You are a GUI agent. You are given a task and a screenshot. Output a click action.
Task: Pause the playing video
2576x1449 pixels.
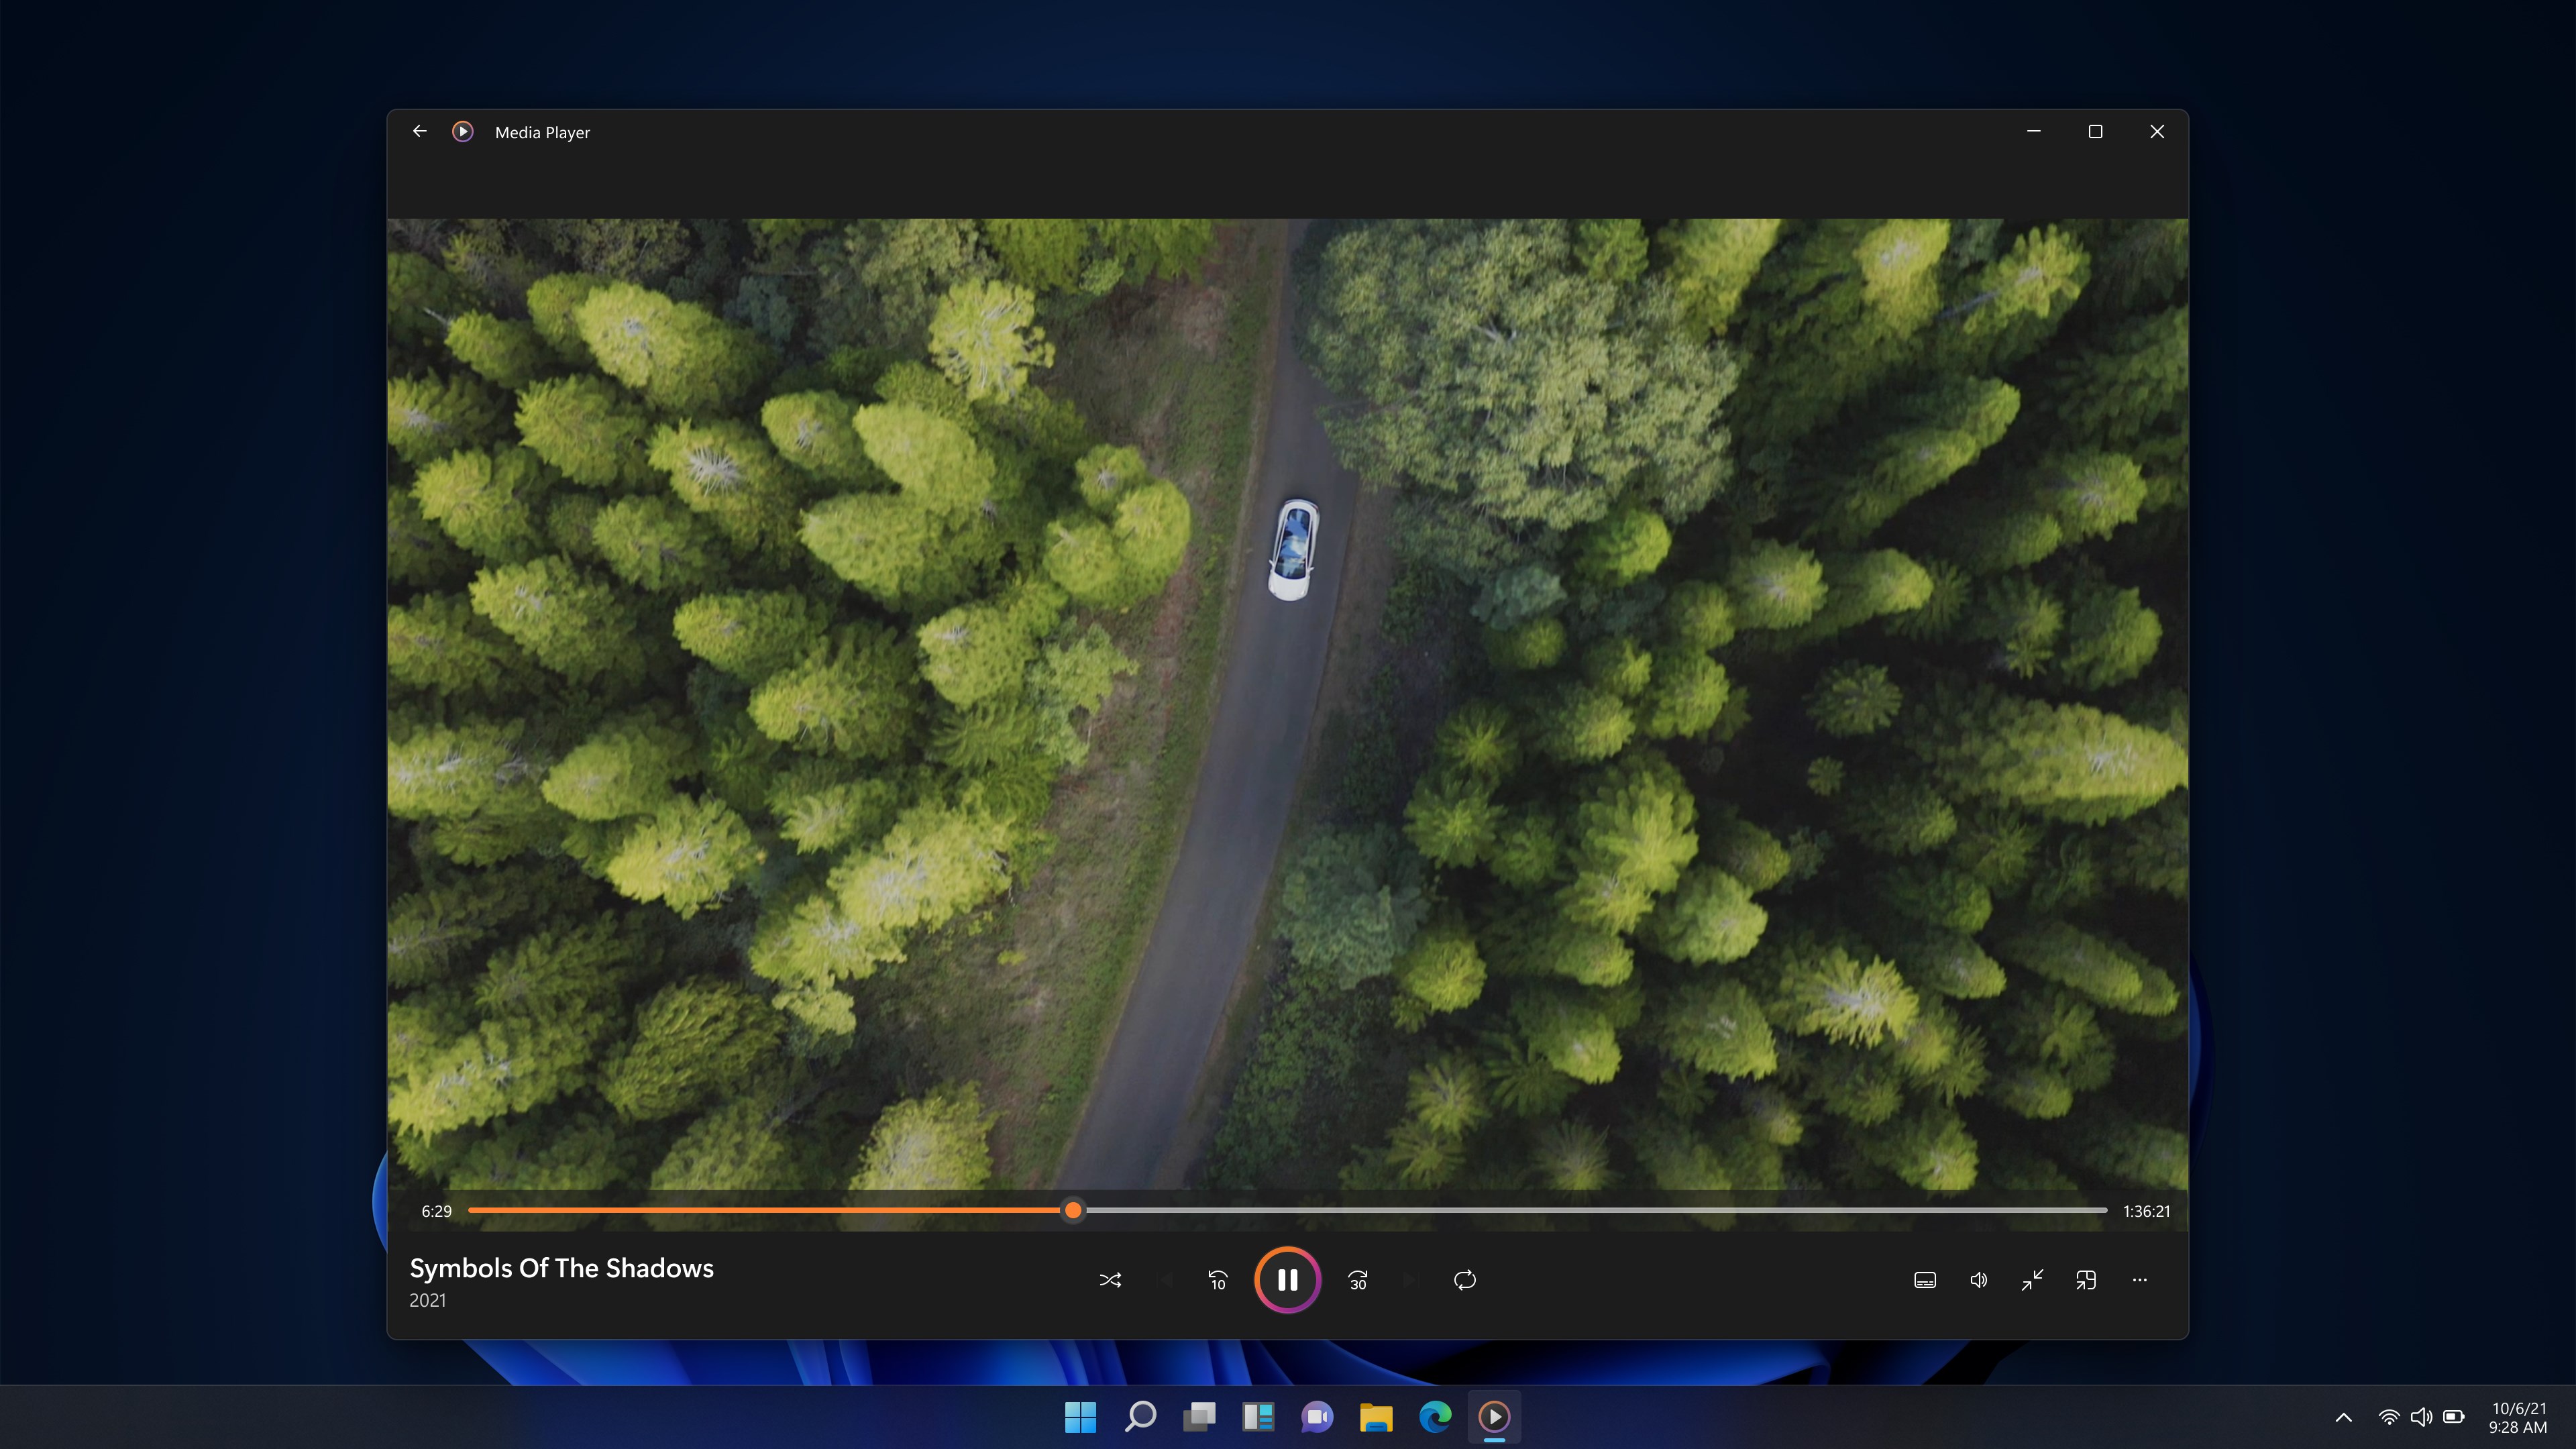(1287, 1280)
